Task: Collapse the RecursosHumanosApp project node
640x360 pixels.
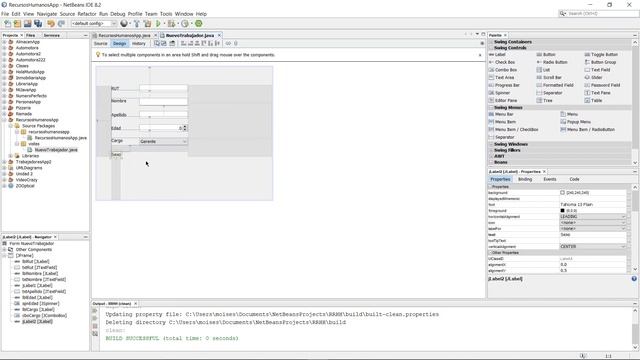Action: tap(4, 120)
